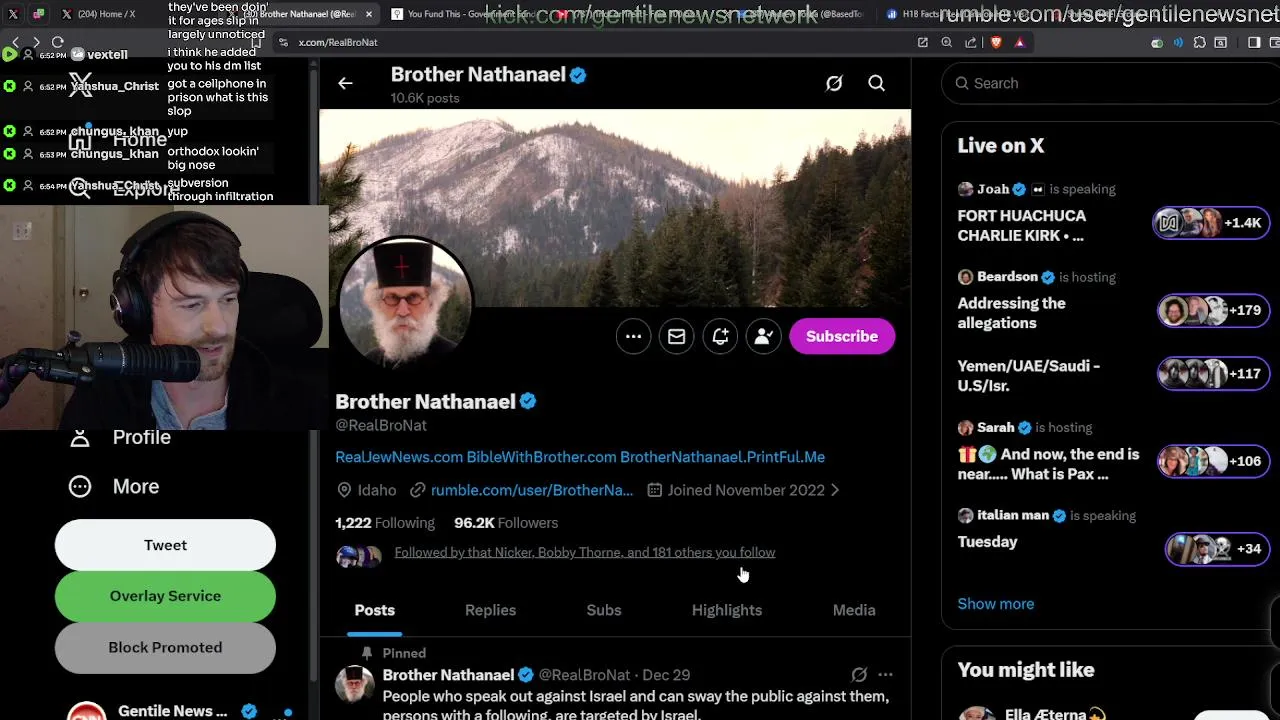
Task: Reload the page in browser toolbar
Action: coord(58,43)
